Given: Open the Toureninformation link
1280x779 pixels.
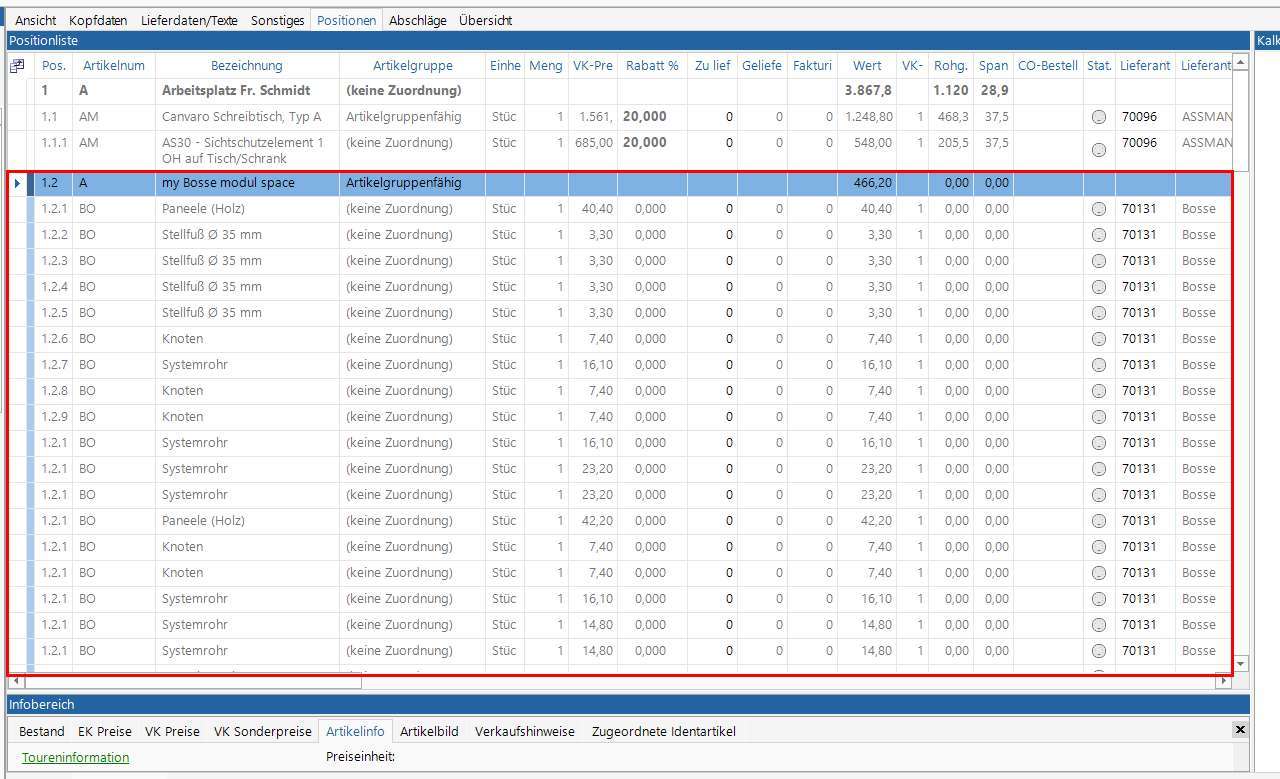Looking at the screenshot, I should click(x=75, y=757).
